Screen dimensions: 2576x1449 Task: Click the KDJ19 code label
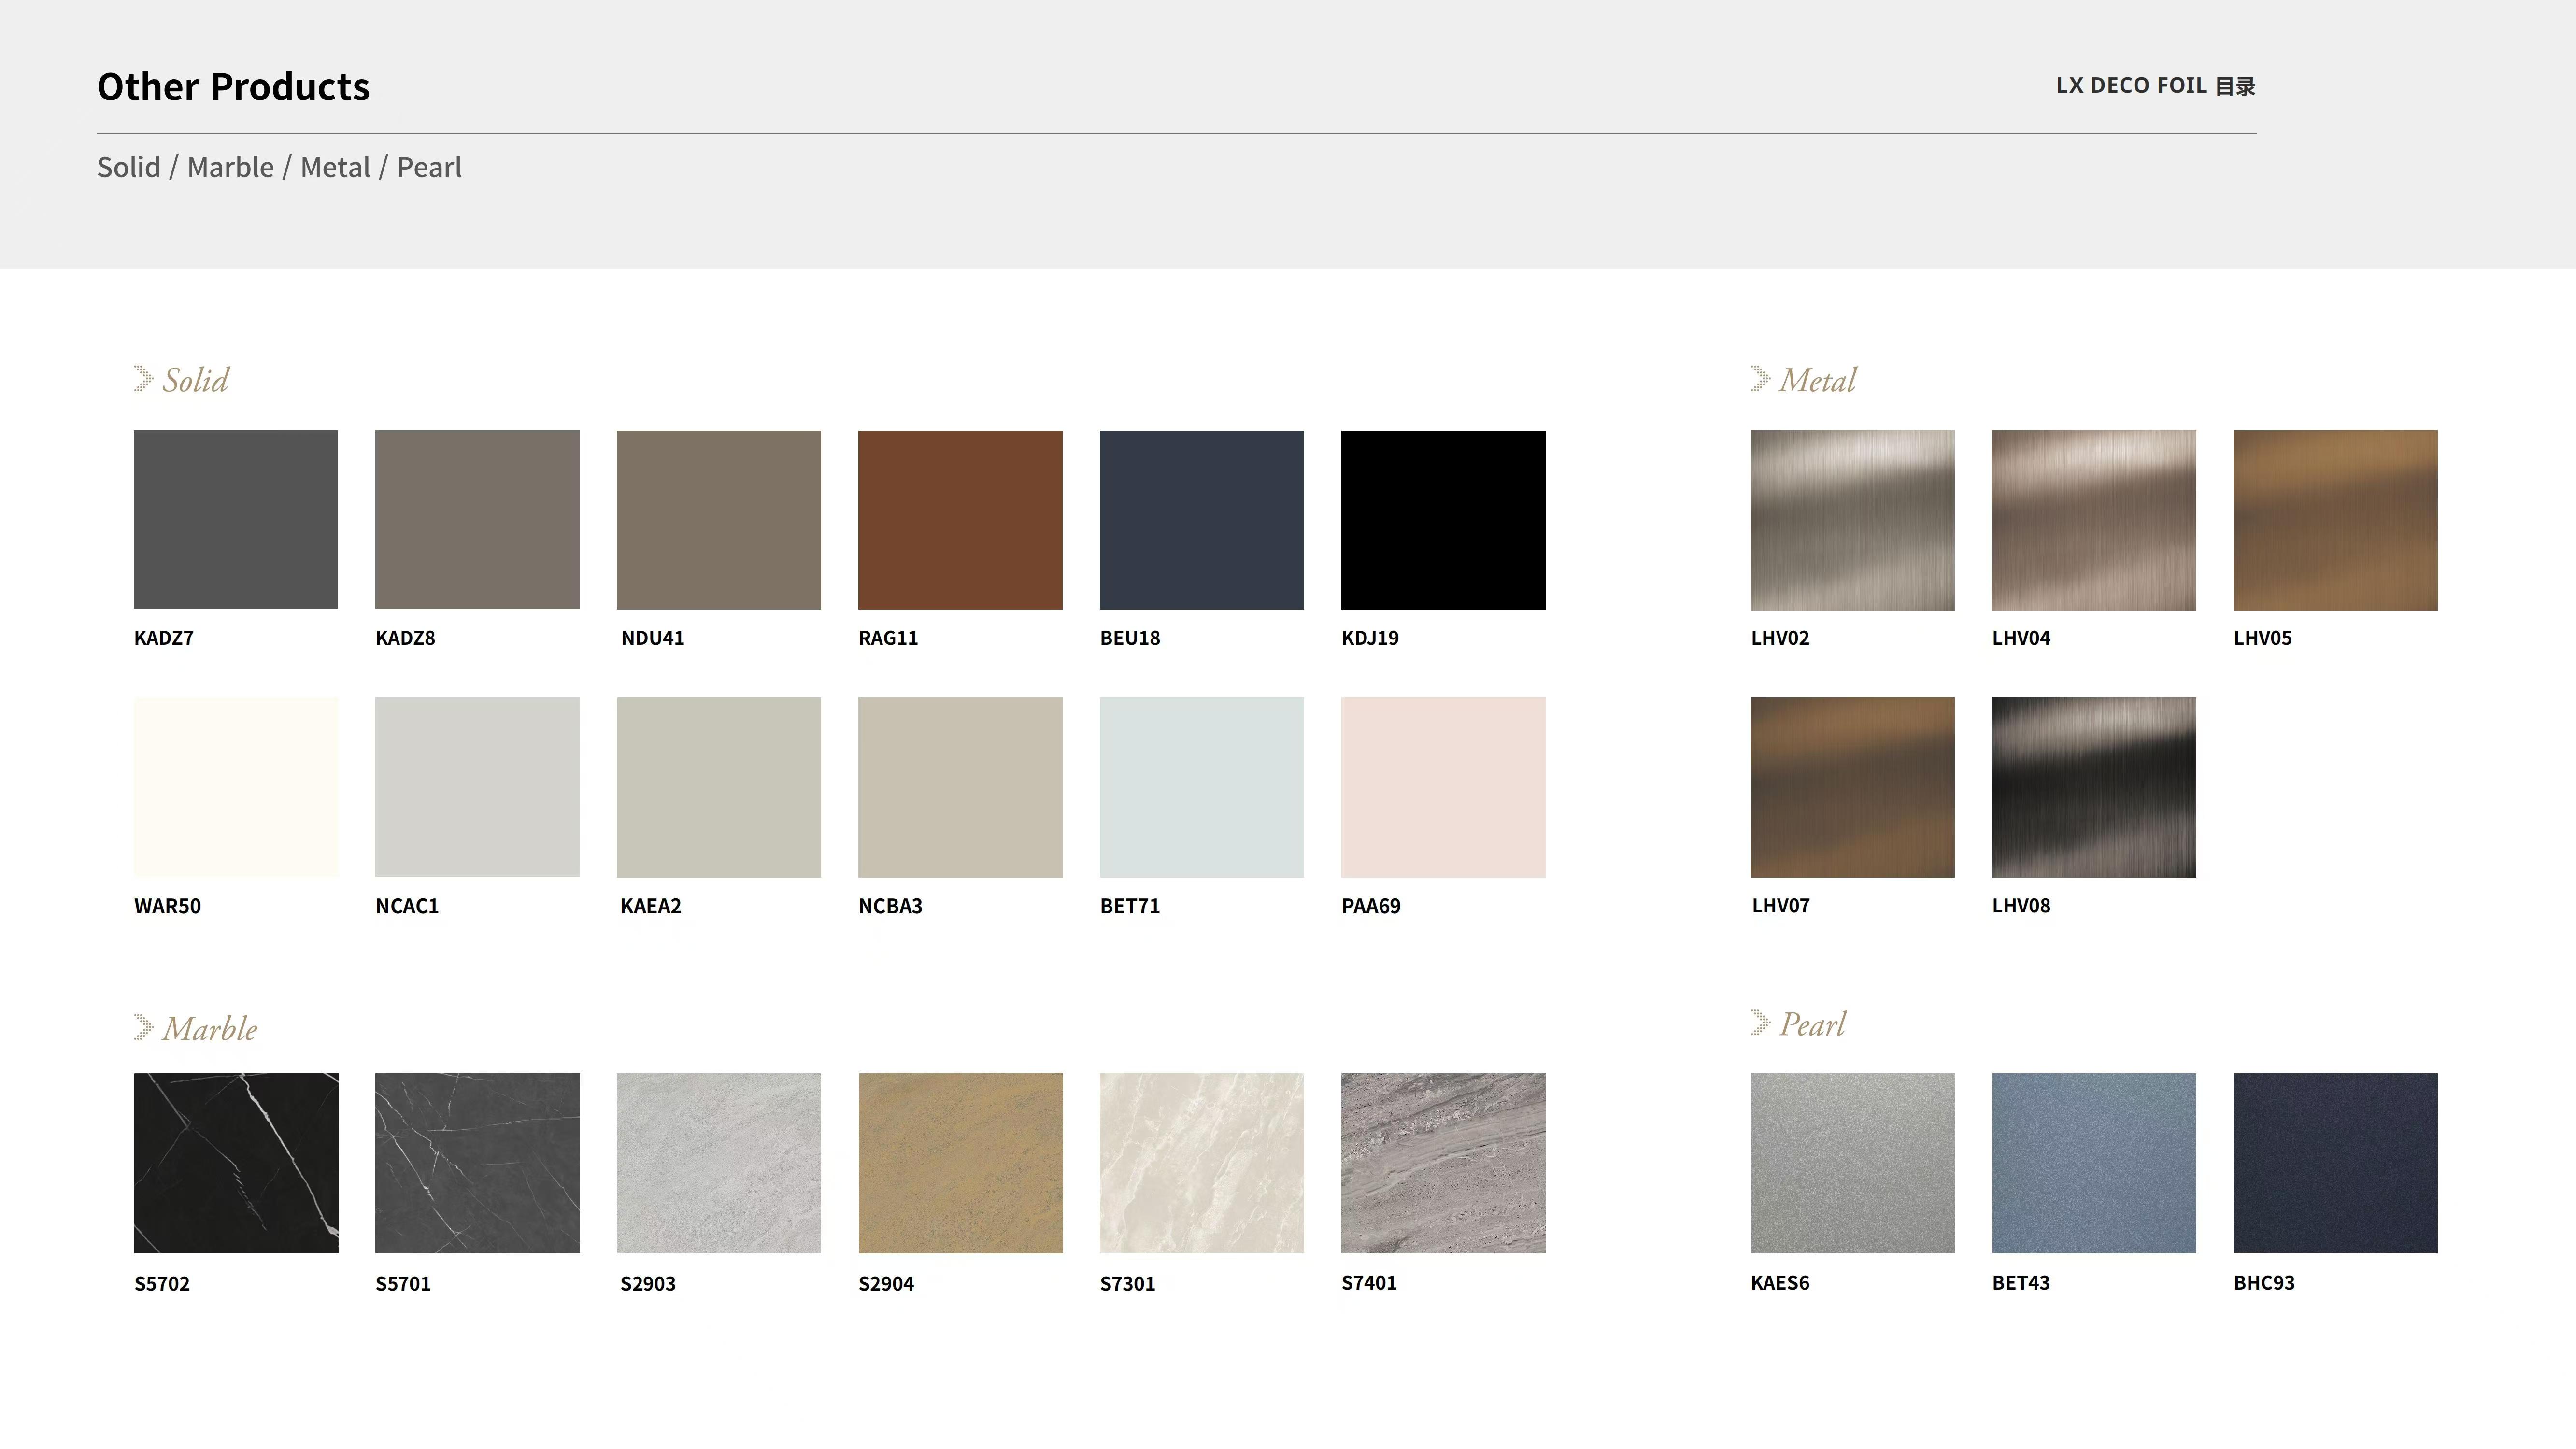tap(1370, 638)
